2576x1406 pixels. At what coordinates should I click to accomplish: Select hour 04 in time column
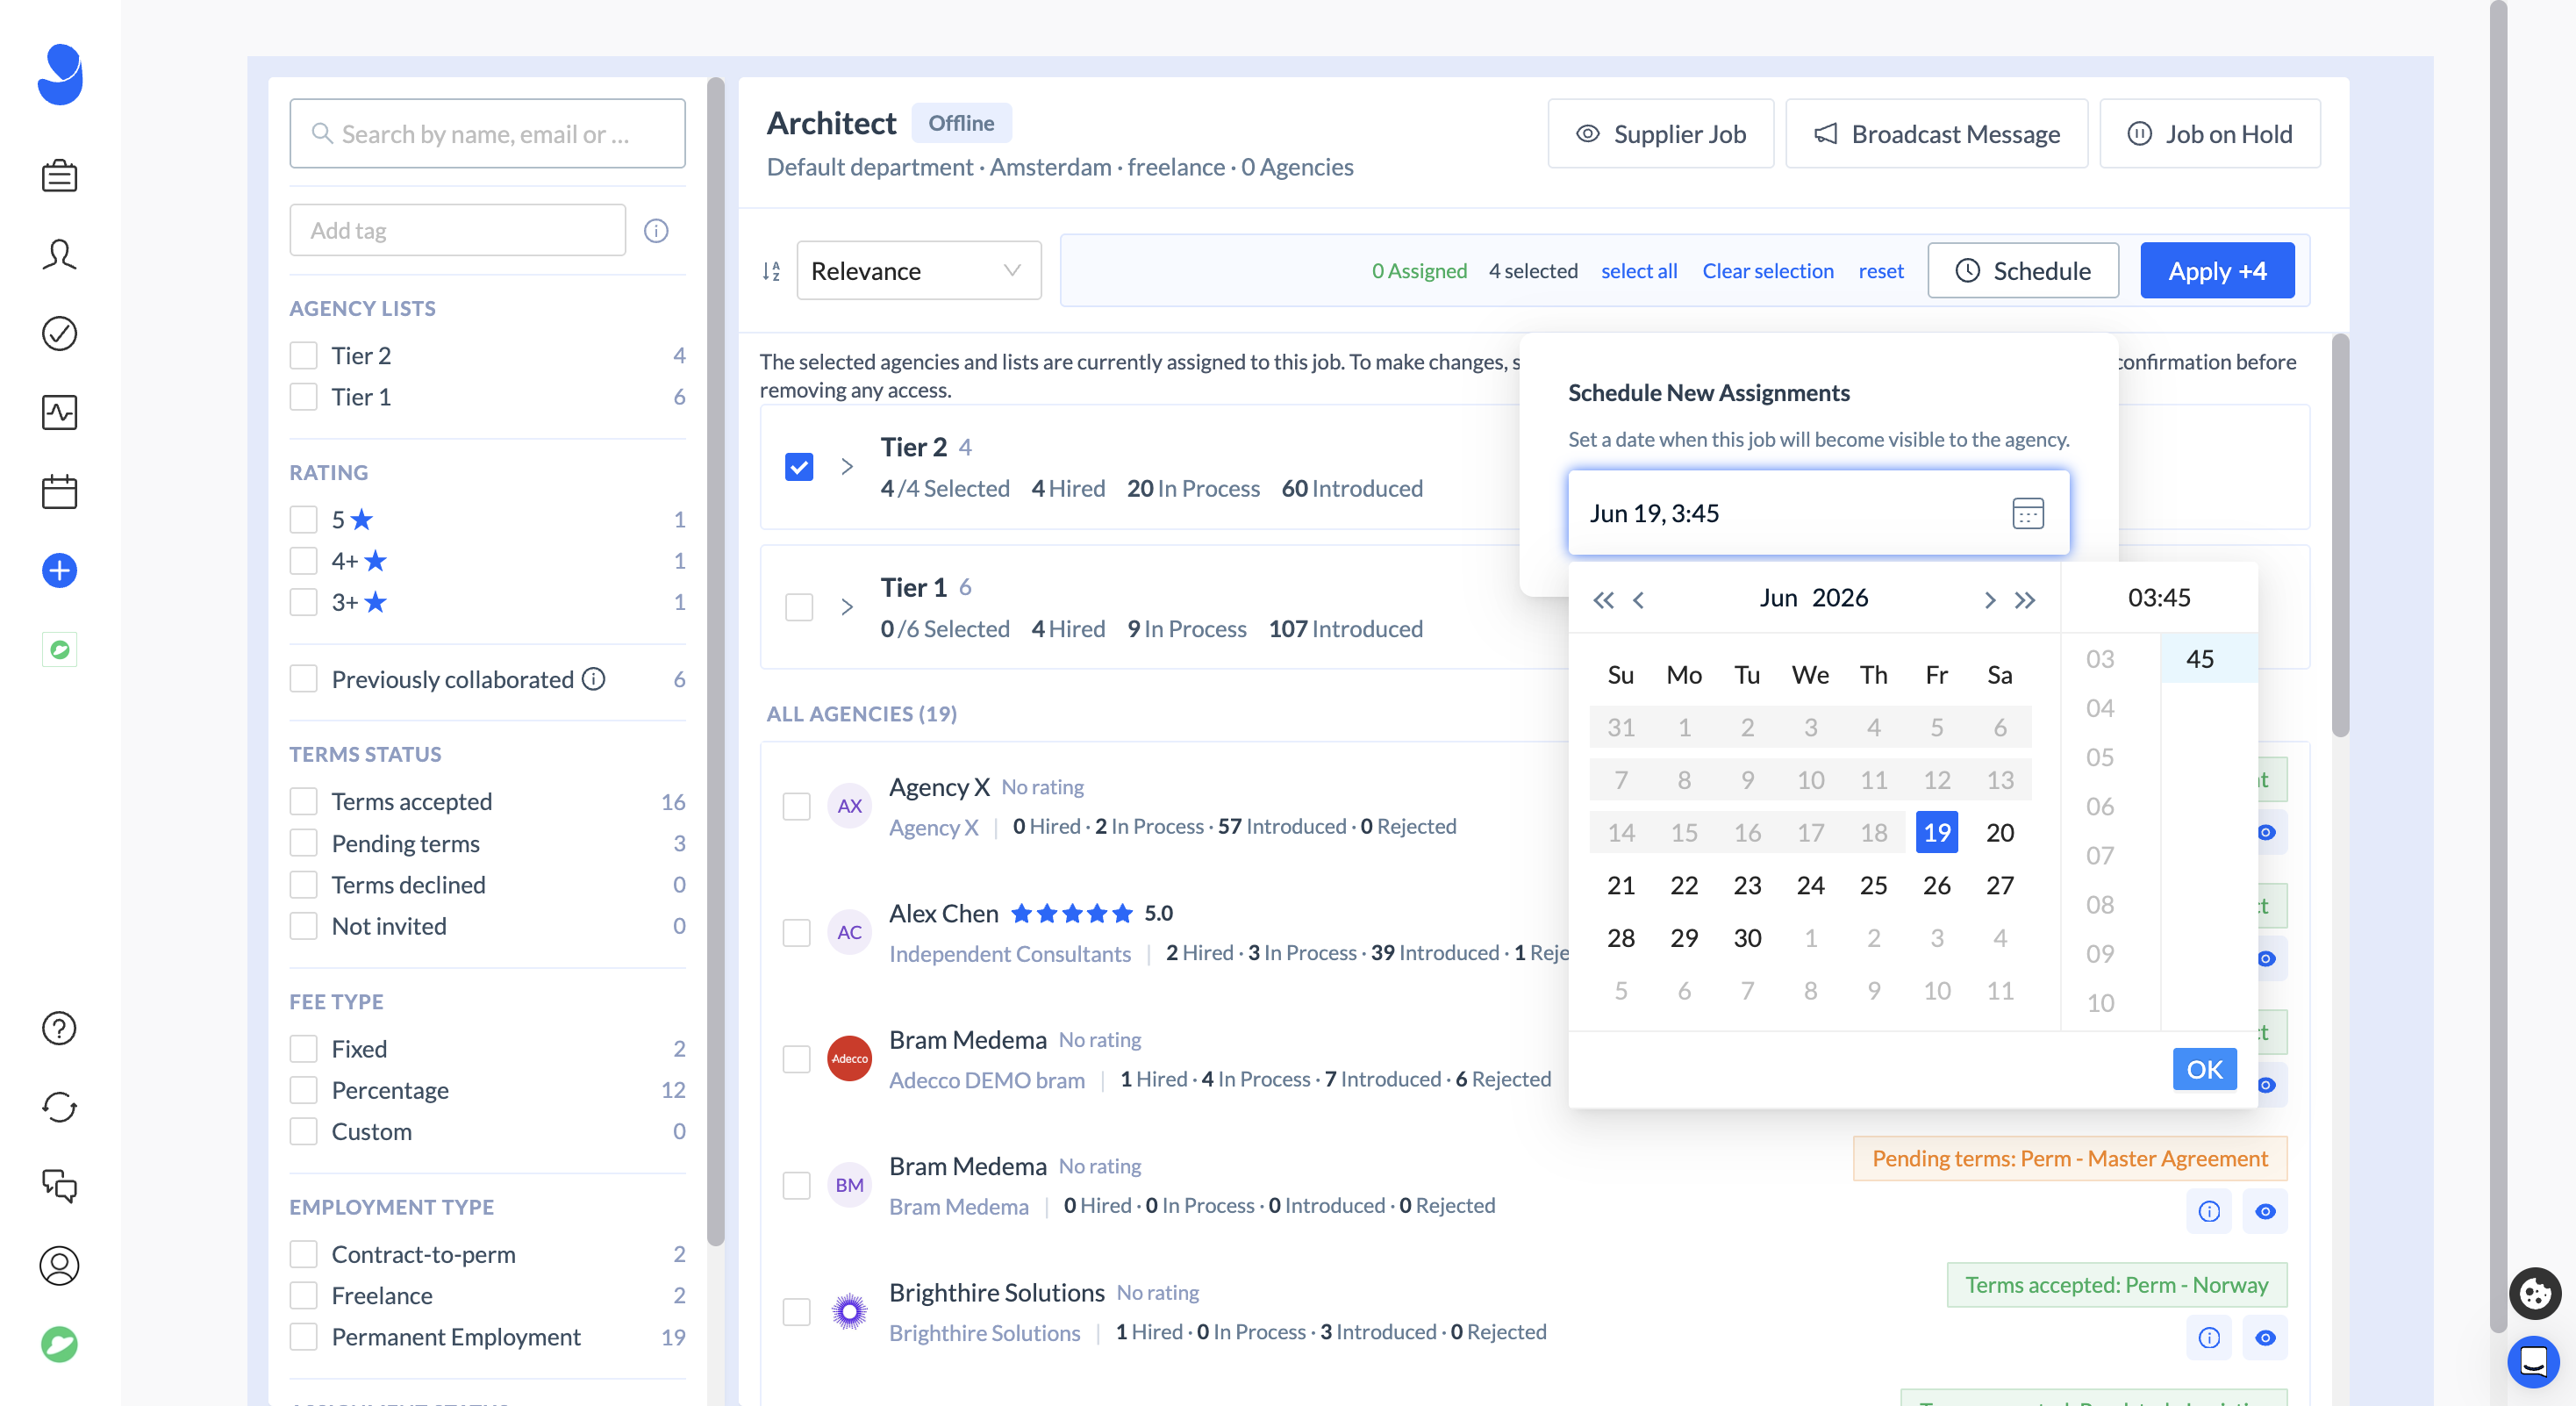[x=2100, y=708]
